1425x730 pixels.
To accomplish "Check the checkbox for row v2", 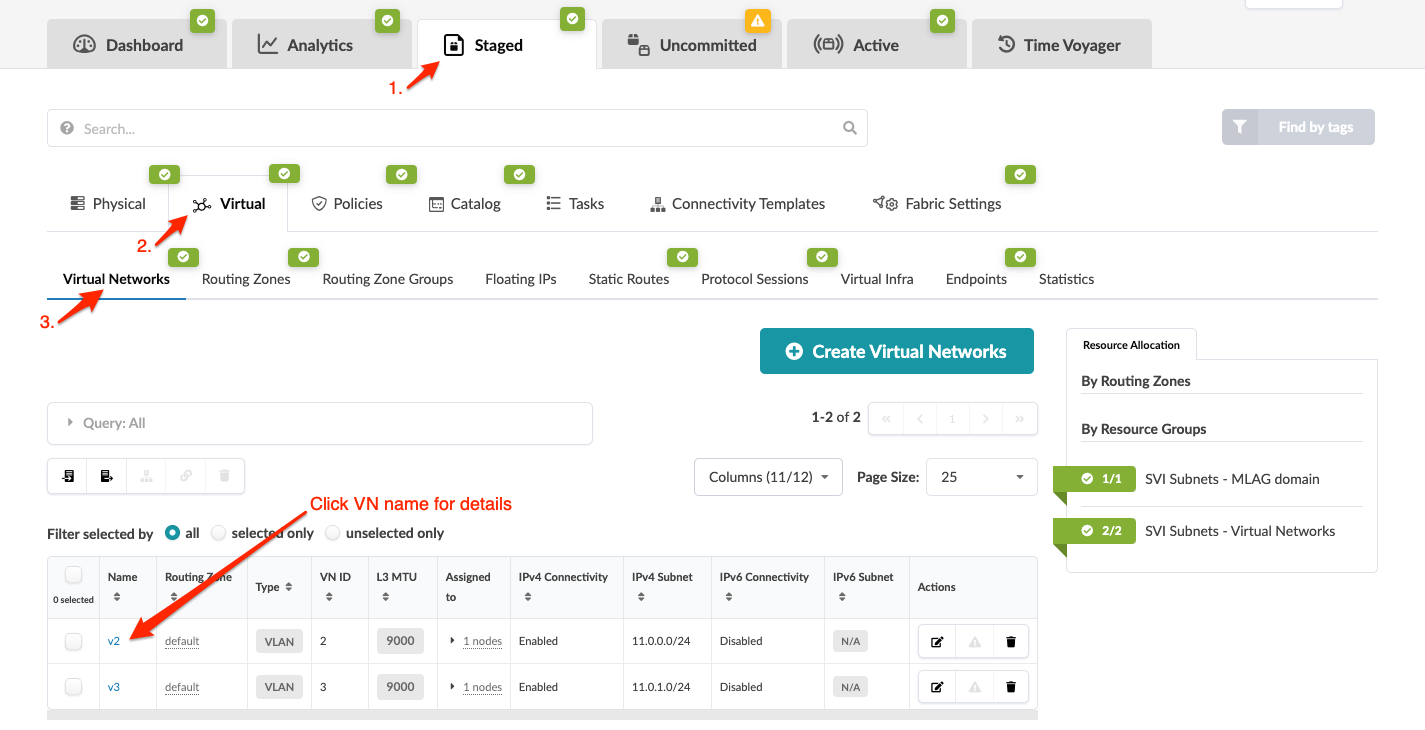I will point(73,641).
